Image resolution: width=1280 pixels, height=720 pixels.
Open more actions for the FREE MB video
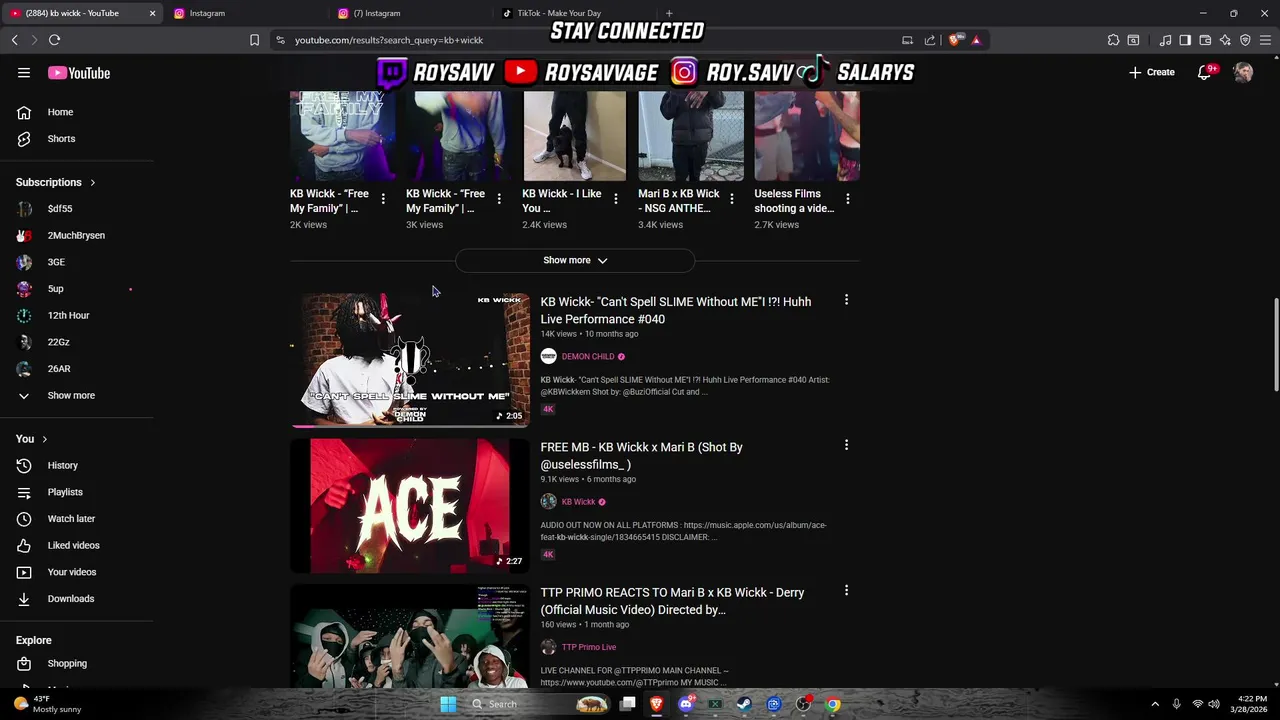click(846, 445)
